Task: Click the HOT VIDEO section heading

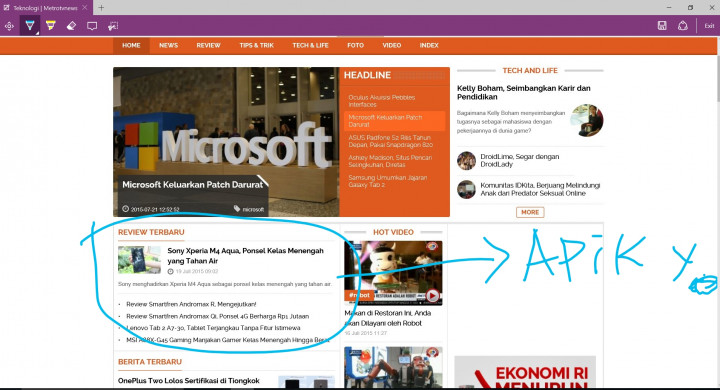Action: pos(393,232)
